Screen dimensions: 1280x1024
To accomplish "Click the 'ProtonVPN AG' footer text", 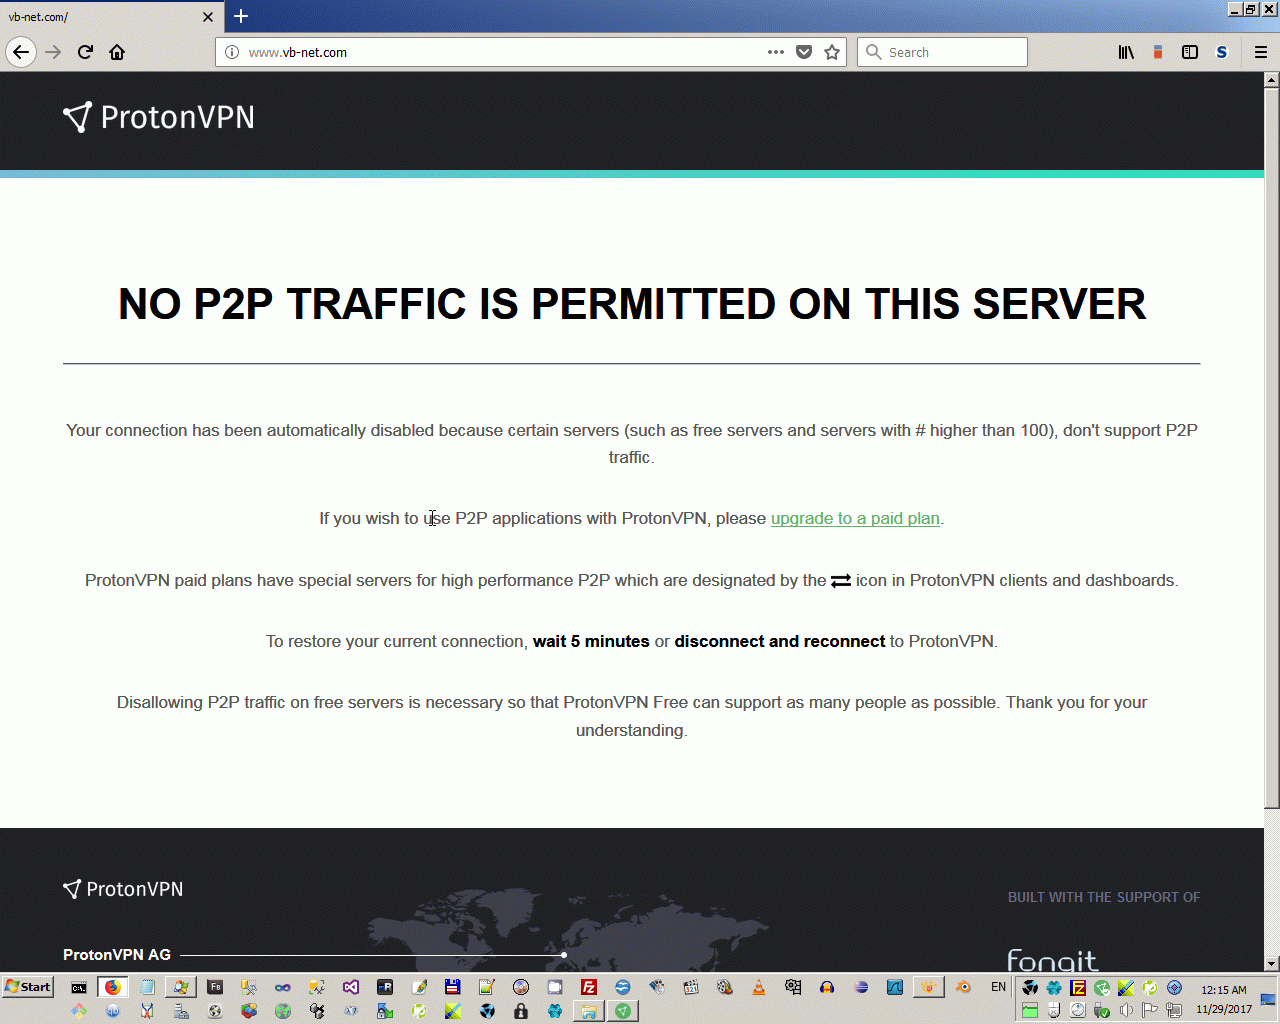I will pyautogui.click(x=117, y=955).
